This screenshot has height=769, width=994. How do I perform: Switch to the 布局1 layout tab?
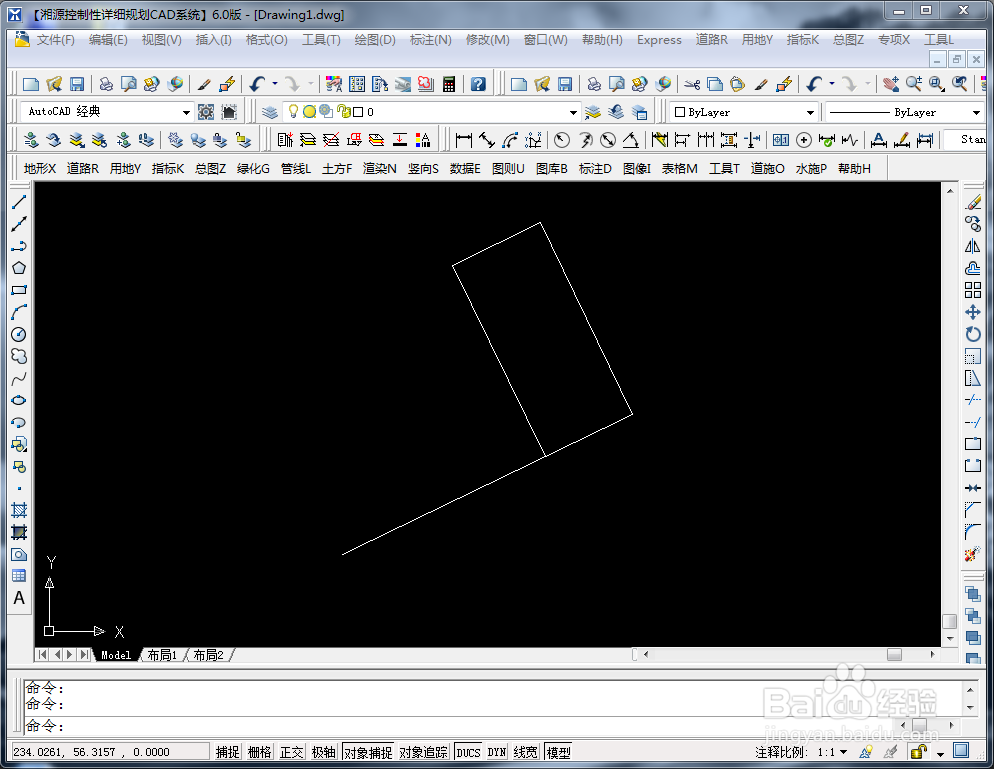(162, 655)
